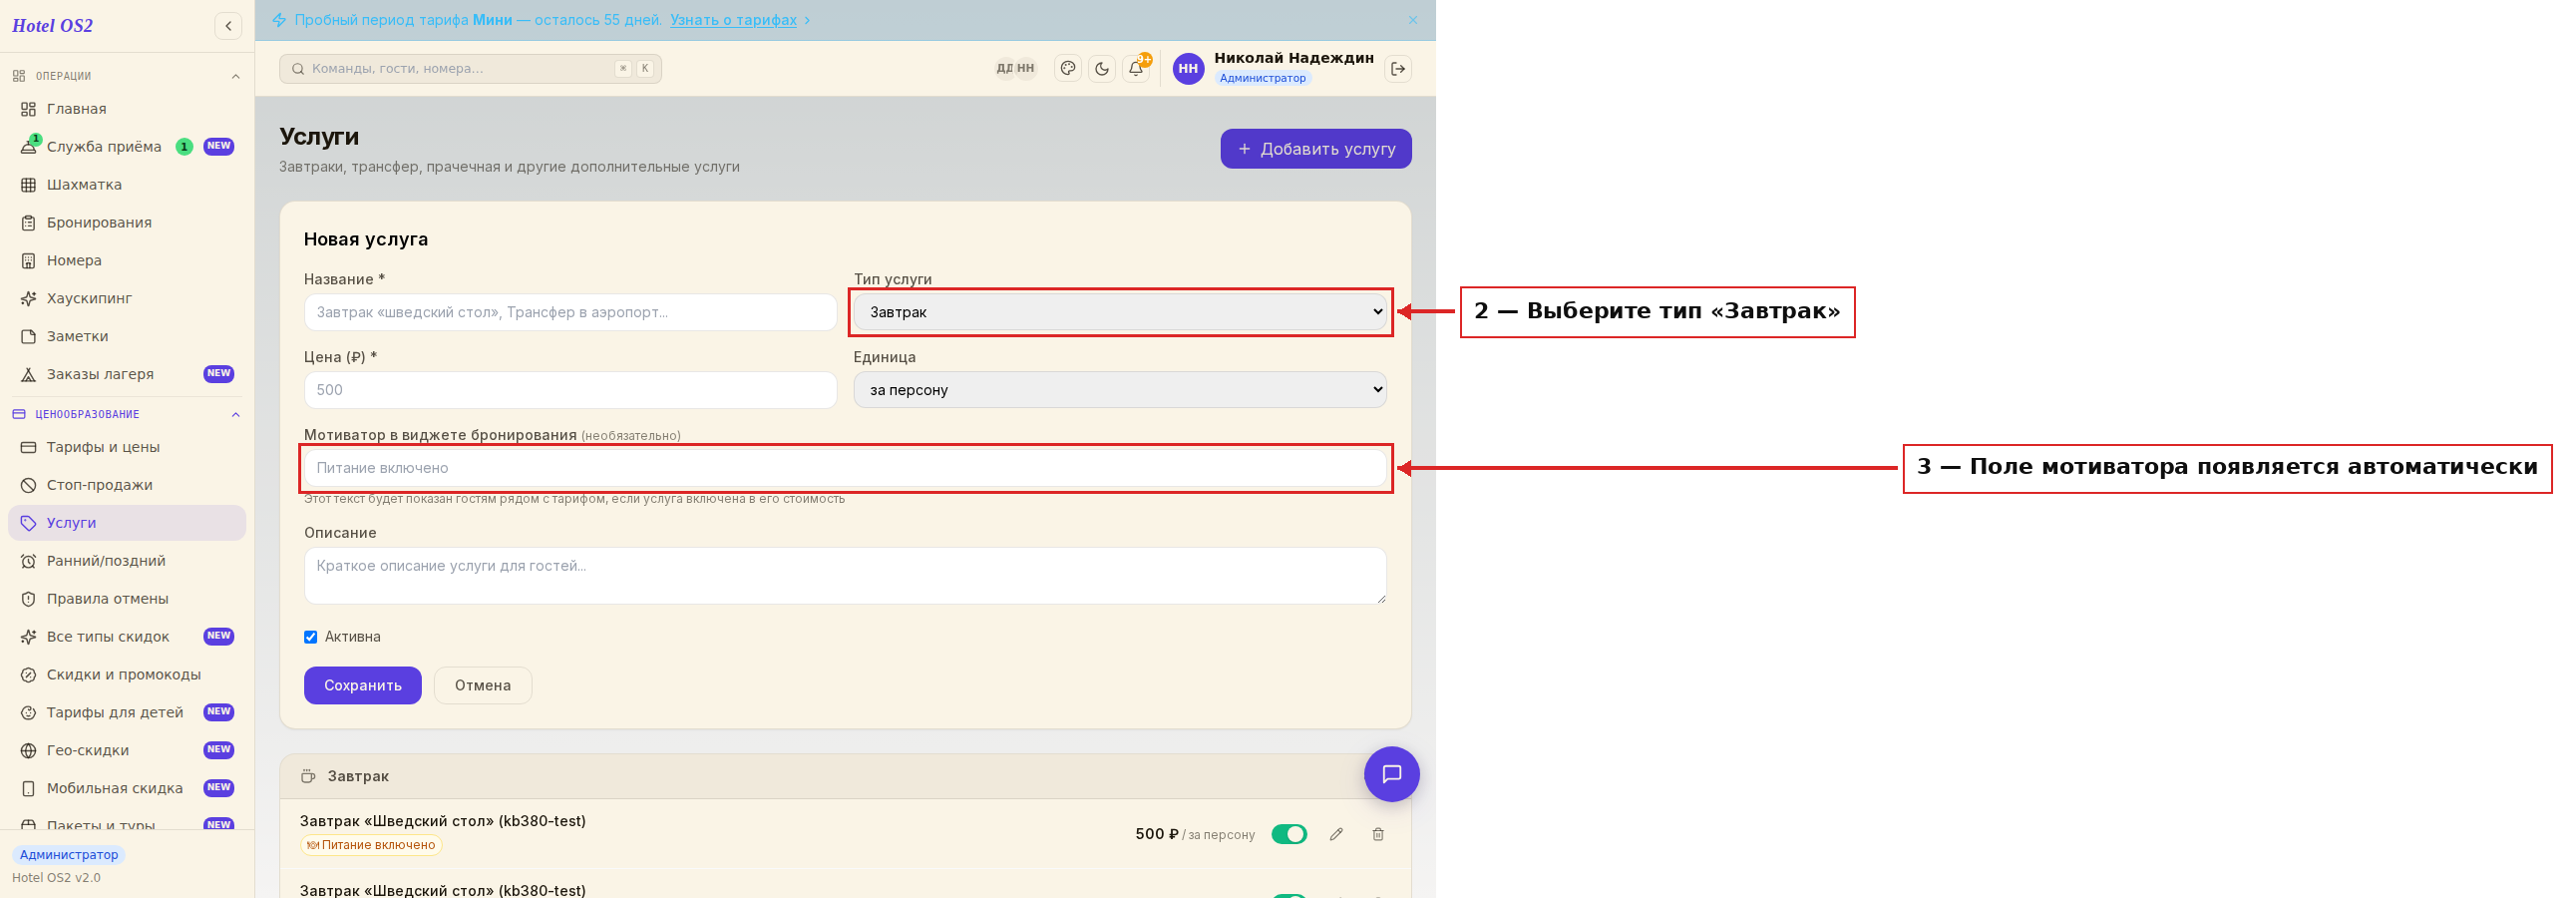Open the floating chat bubble button
2576x898 pixels.
(1391, 774)
